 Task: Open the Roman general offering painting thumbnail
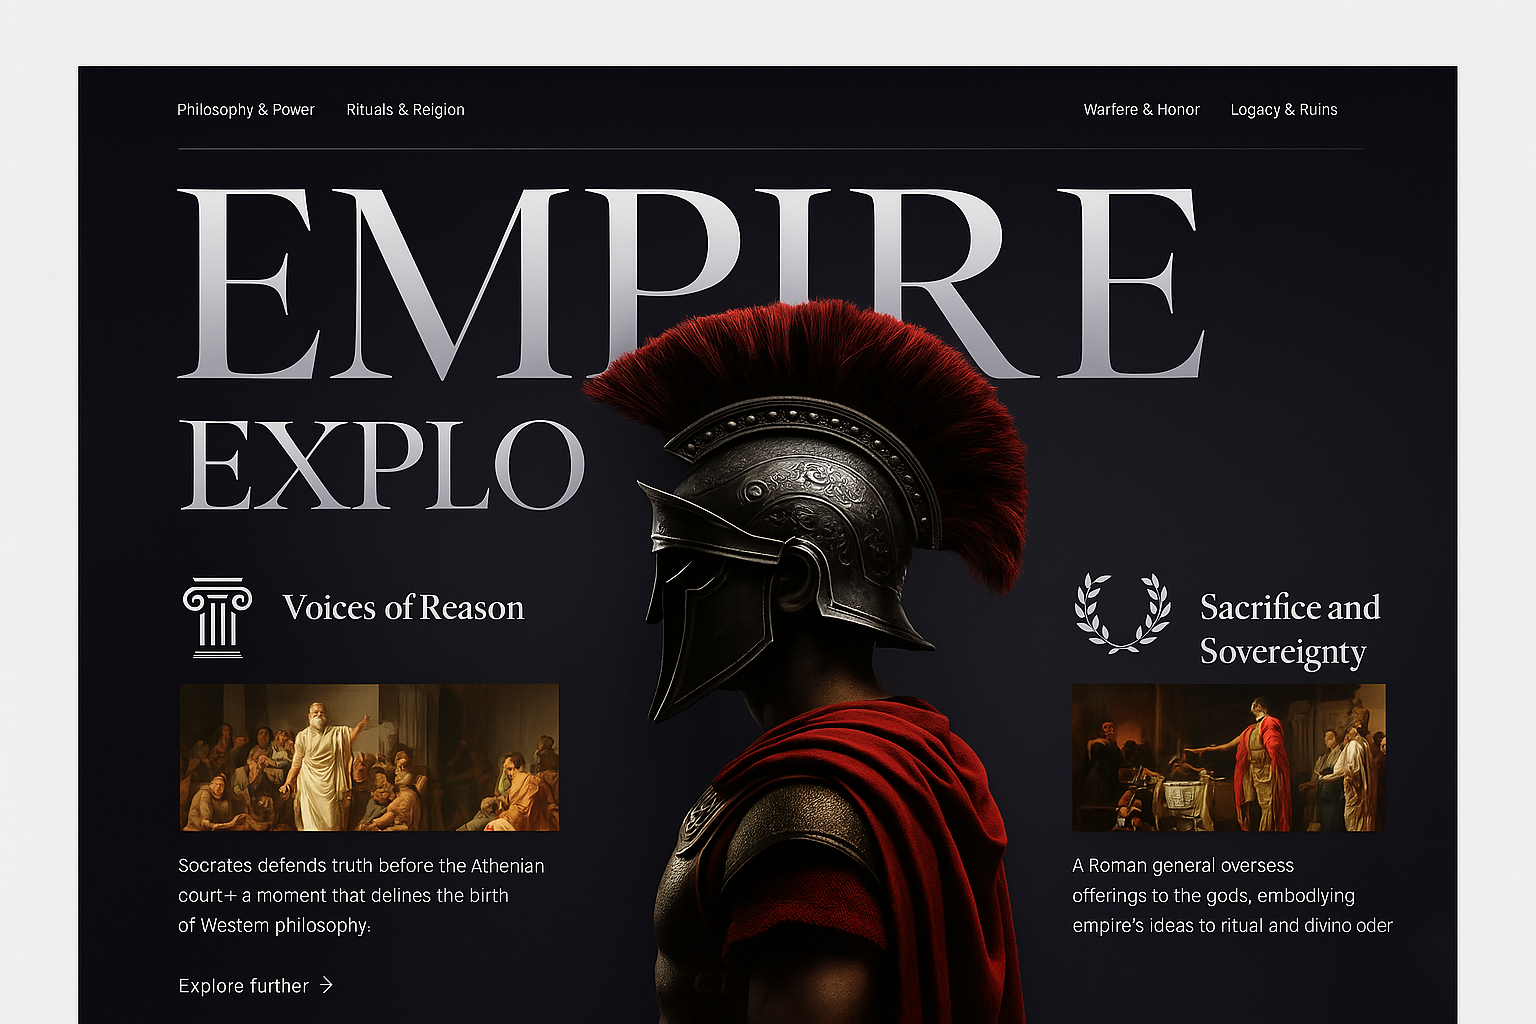[1229, 757]
